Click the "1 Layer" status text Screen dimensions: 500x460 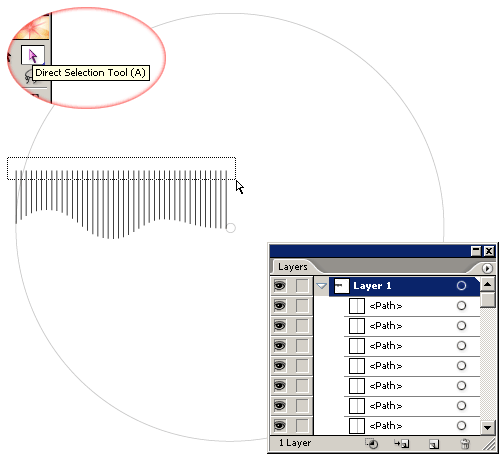pos(295,443)
